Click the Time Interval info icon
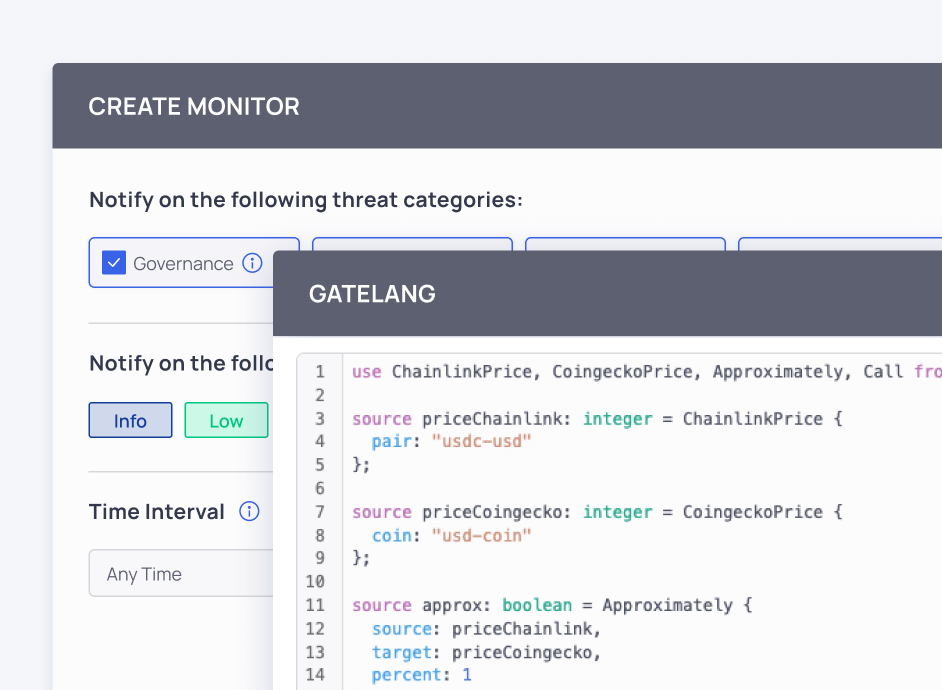Viewport: 942px width, 690px height. coord(249,512)
